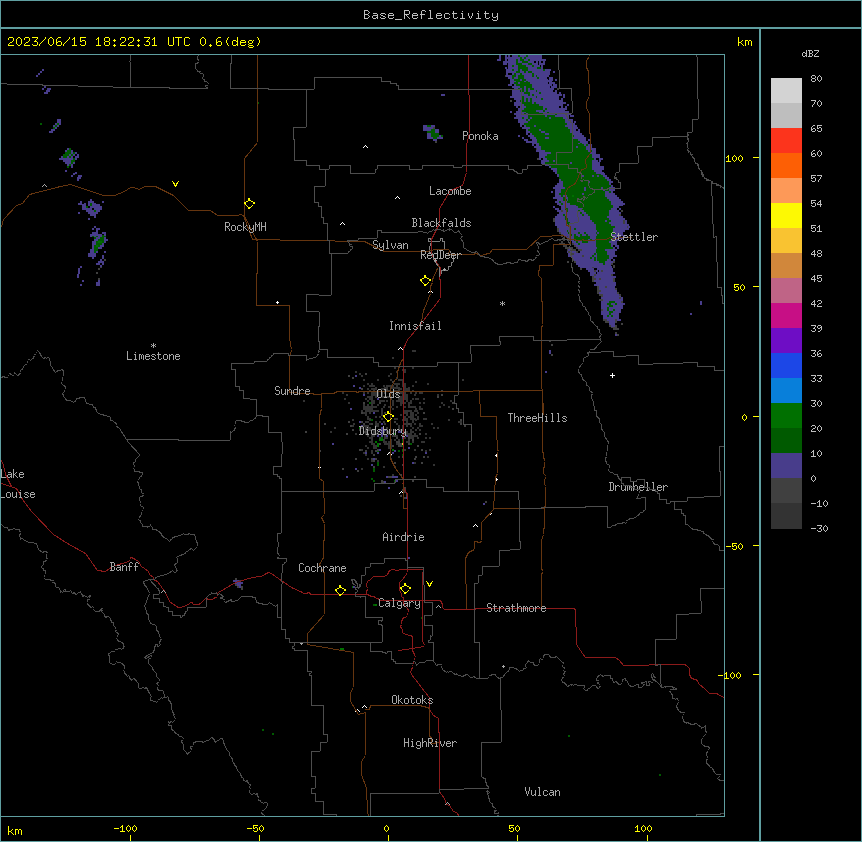862x842 pixels.
Task: Click the Ponoka town label
Action: pyautogui.click(x=480, y=136)
